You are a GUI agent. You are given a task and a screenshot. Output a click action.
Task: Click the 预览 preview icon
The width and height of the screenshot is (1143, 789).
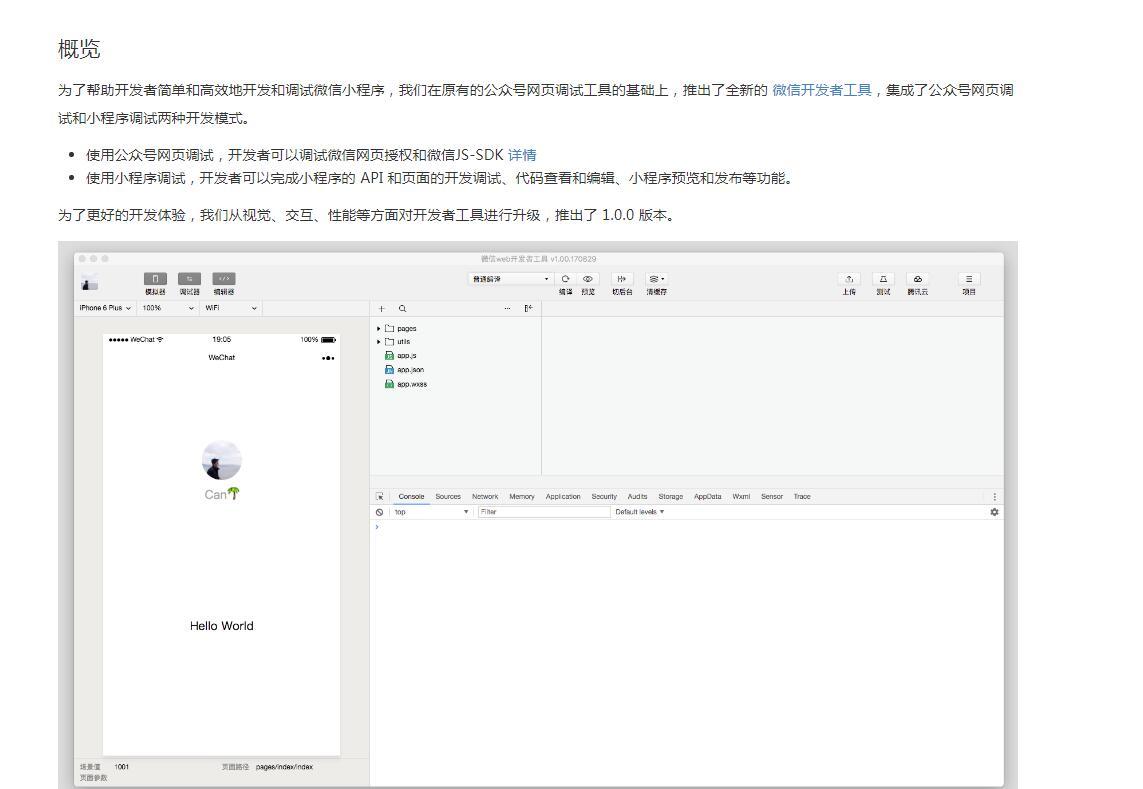587,278
